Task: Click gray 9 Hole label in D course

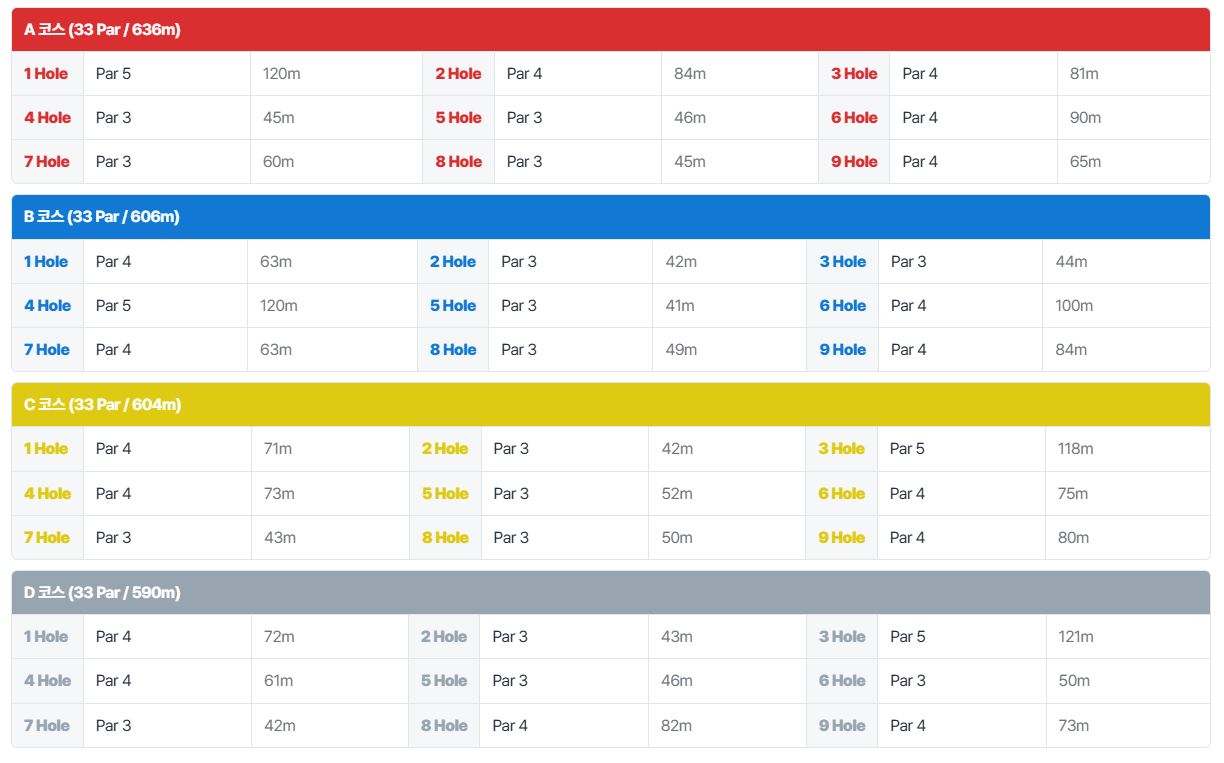Action: coord(843,725)
